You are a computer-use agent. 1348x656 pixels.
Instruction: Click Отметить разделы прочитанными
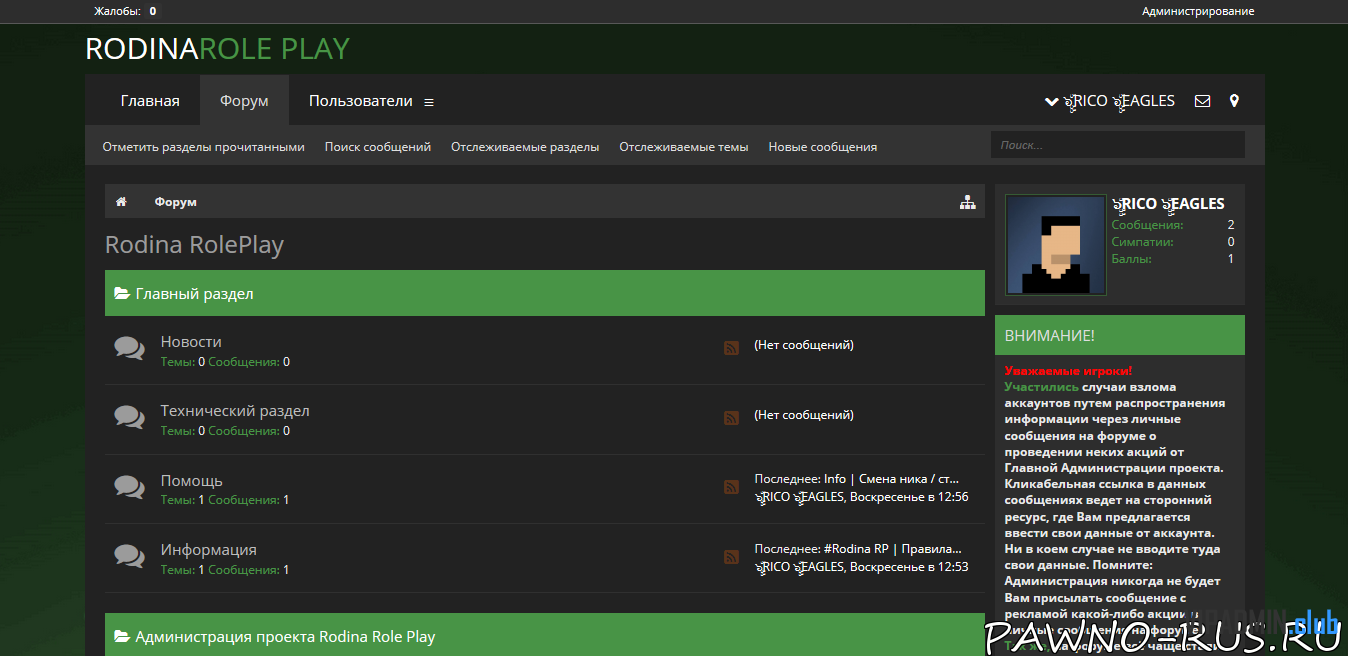click(203, 147)
